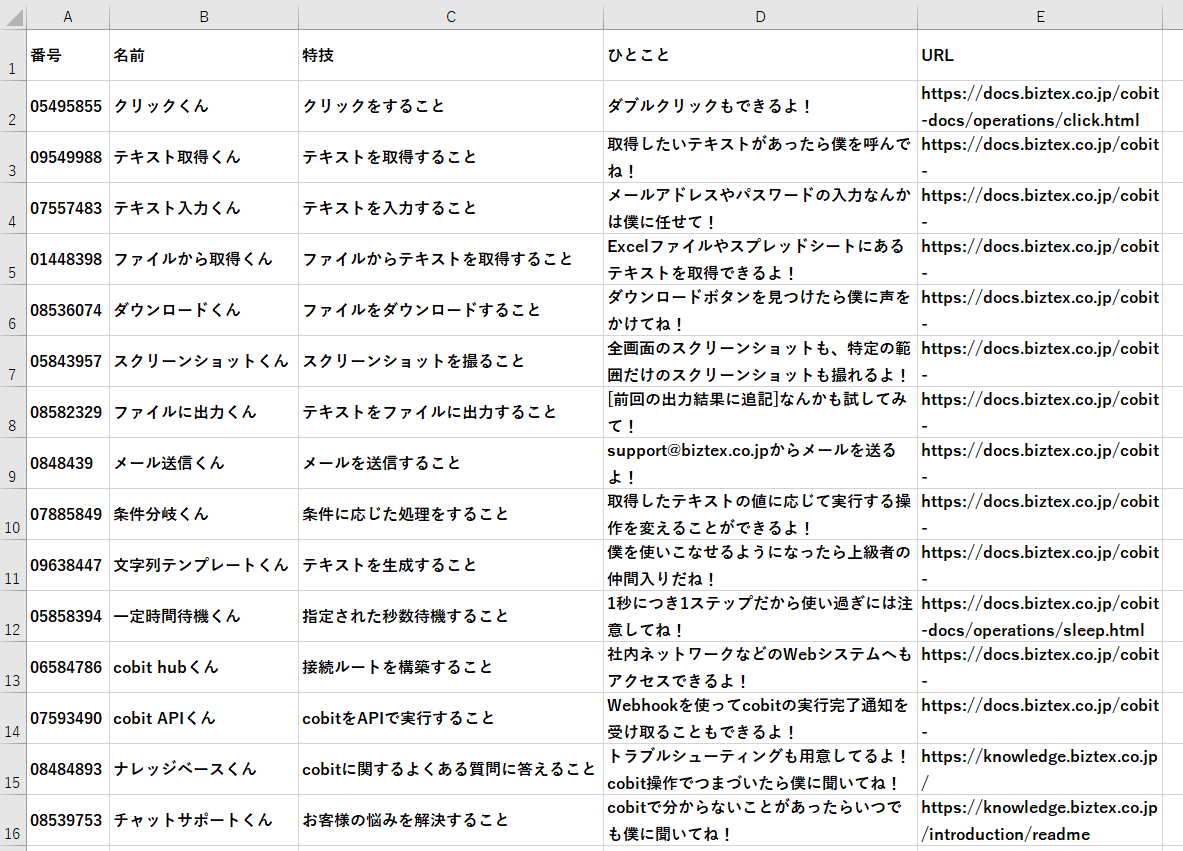This screenshot has height=851, width=1183.
Task: Select cell with number 05858394
Action: click(x=68, y=616)
